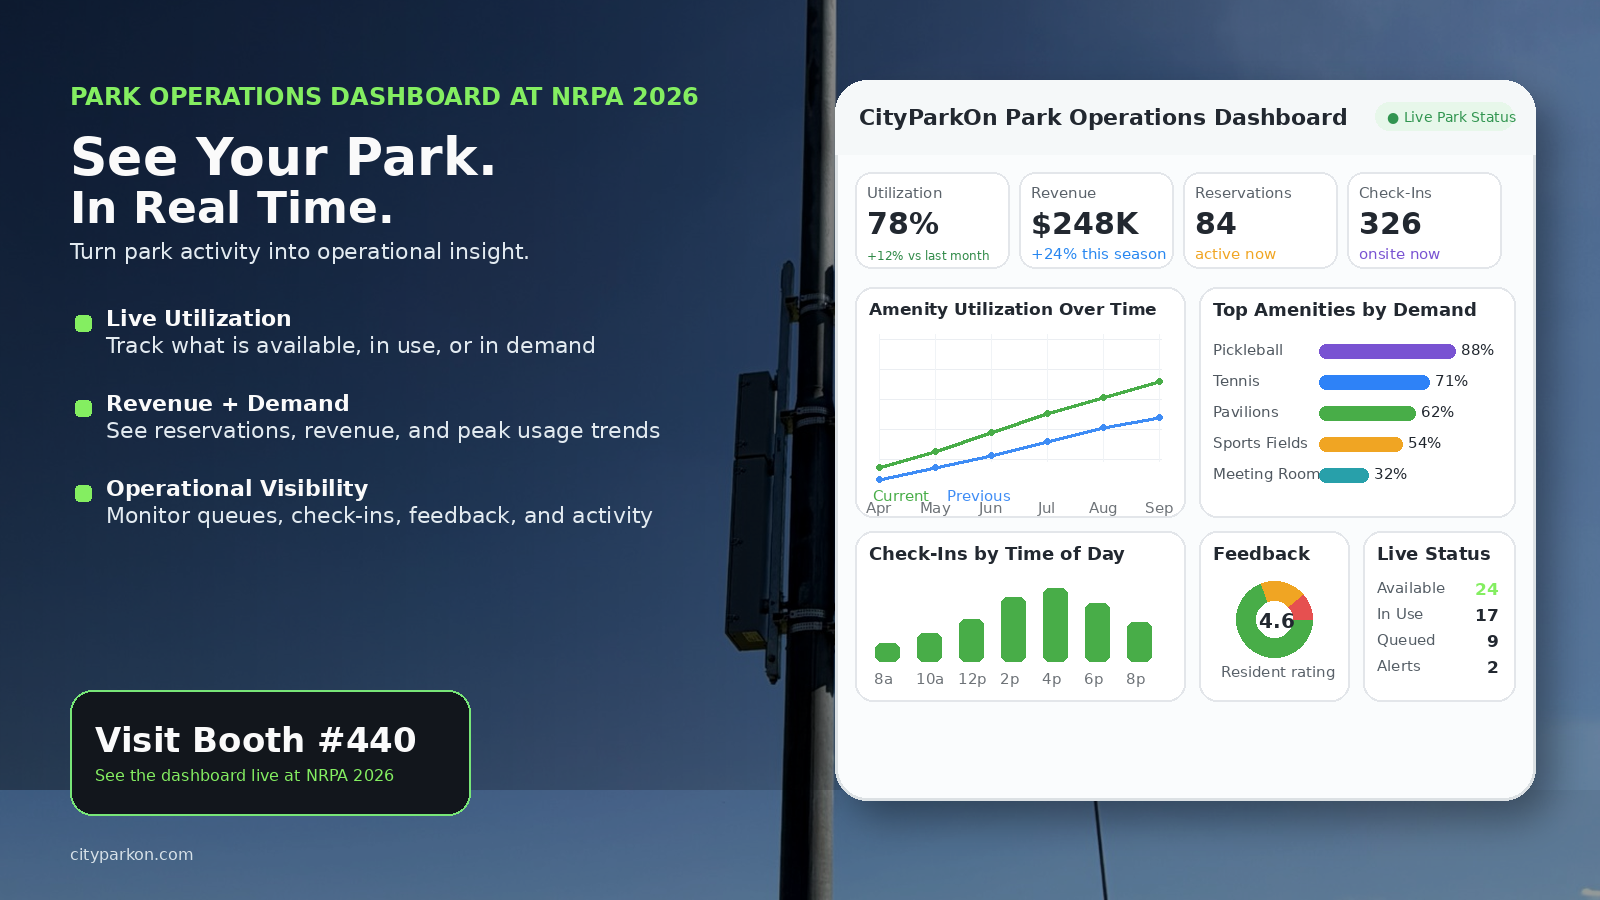Click the Live Utilization heading

tap(198, 318)
